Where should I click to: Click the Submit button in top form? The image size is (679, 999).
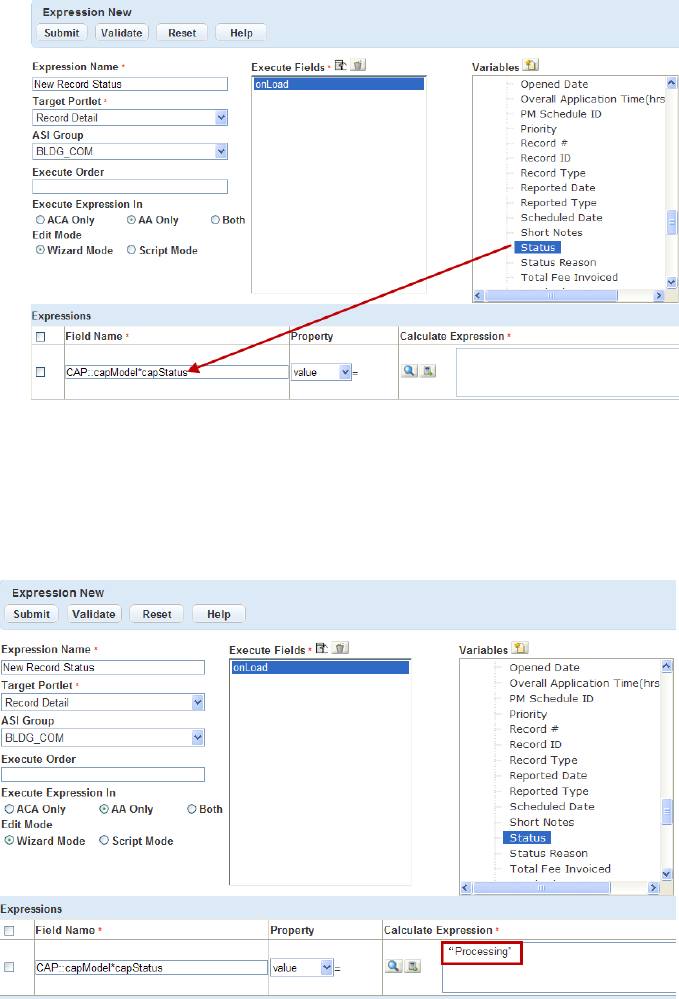(62, 32)
